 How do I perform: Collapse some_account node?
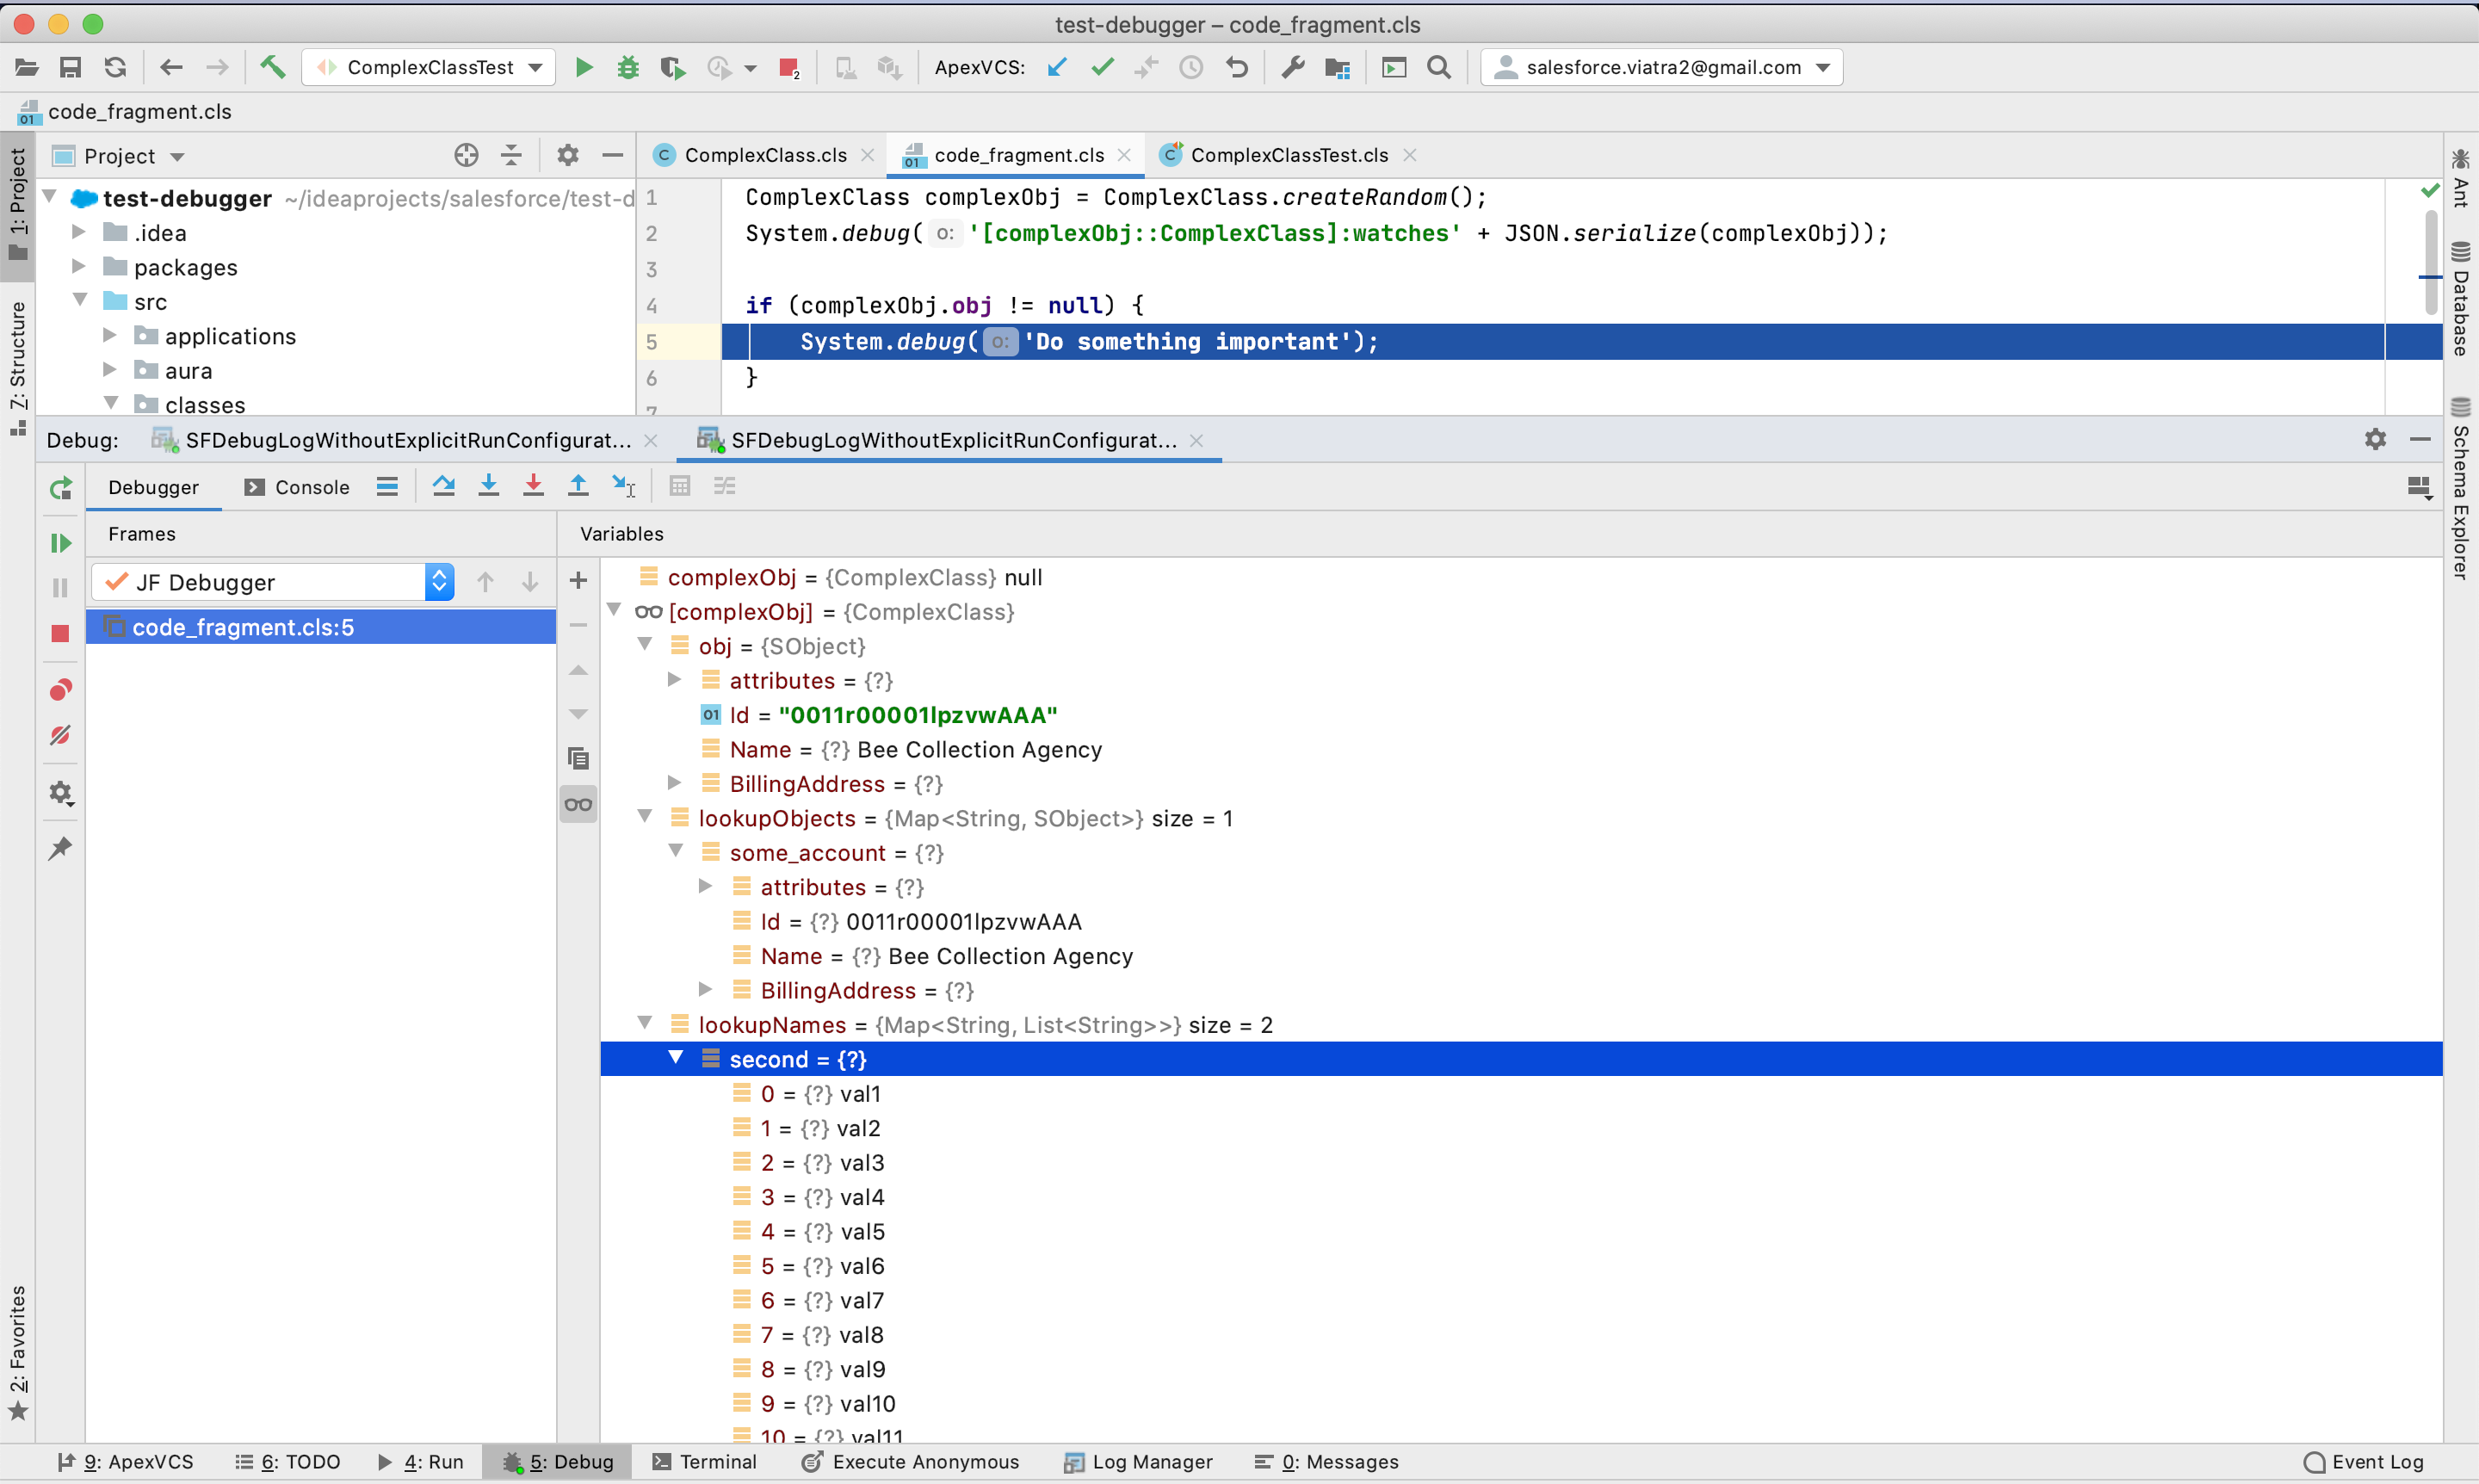click(x=676, y=851)
